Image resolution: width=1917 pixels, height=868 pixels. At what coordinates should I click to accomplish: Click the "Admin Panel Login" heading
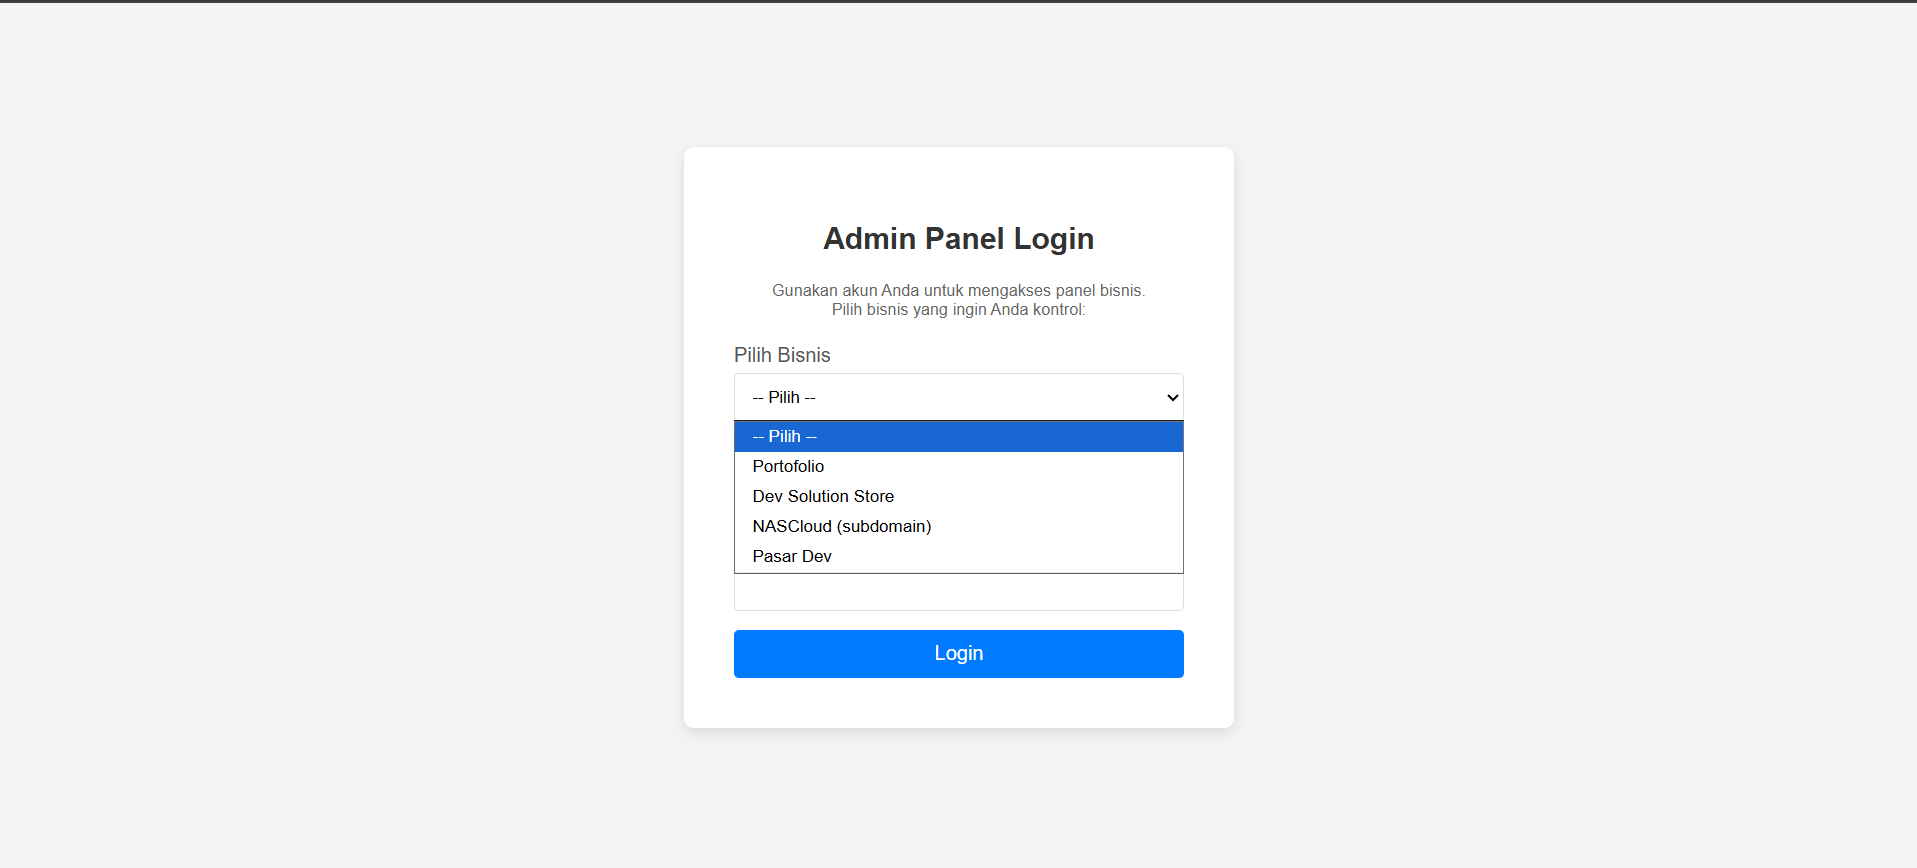957,238
